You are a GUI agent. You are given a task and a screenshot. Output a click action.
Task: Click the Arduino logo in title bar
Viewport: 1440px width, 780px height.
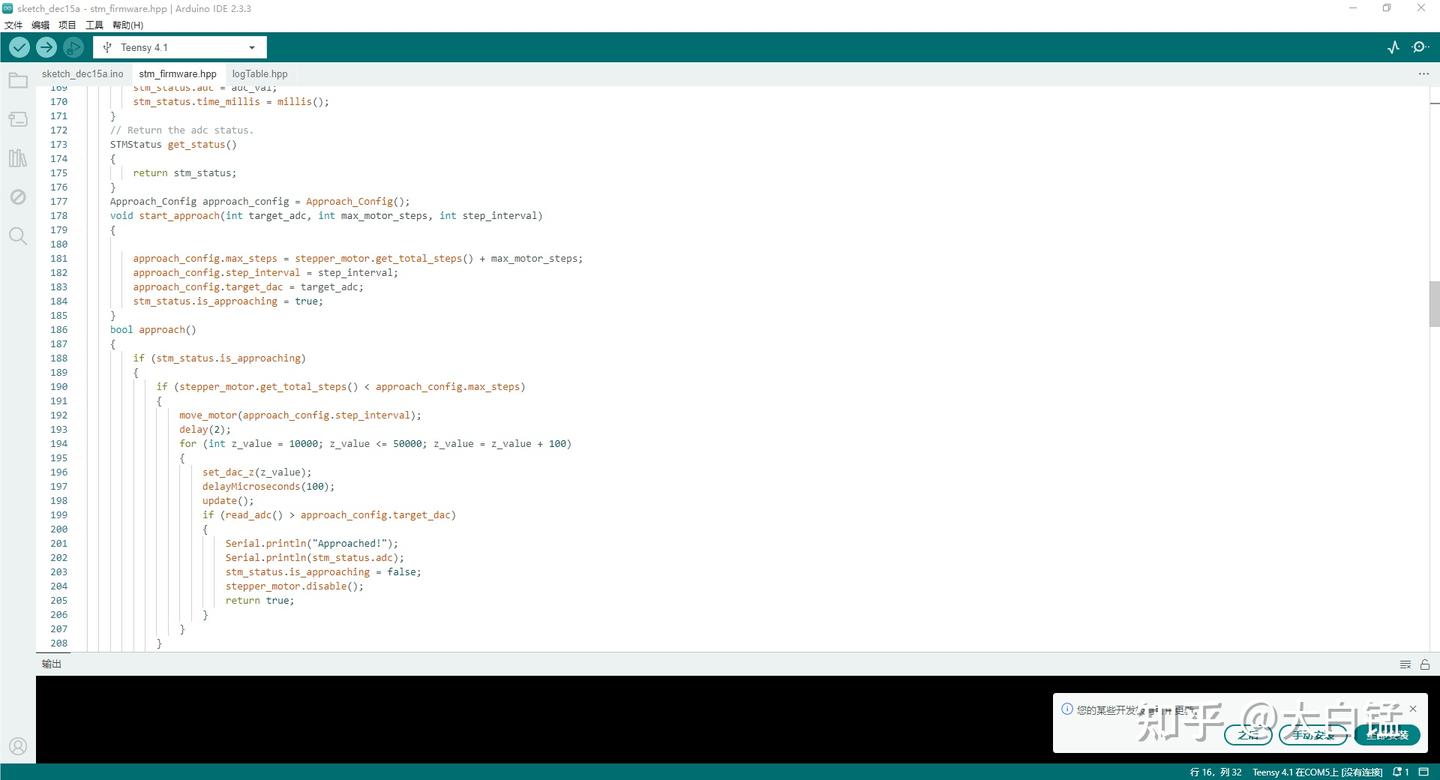pyautogui.click(x=8, y=8)
